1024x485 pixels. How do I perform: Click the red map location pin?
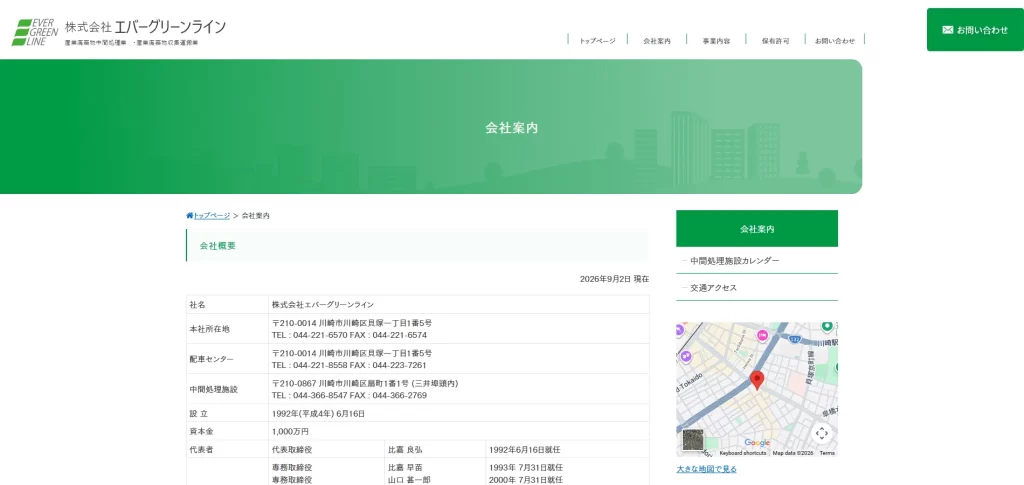[757, 381]
